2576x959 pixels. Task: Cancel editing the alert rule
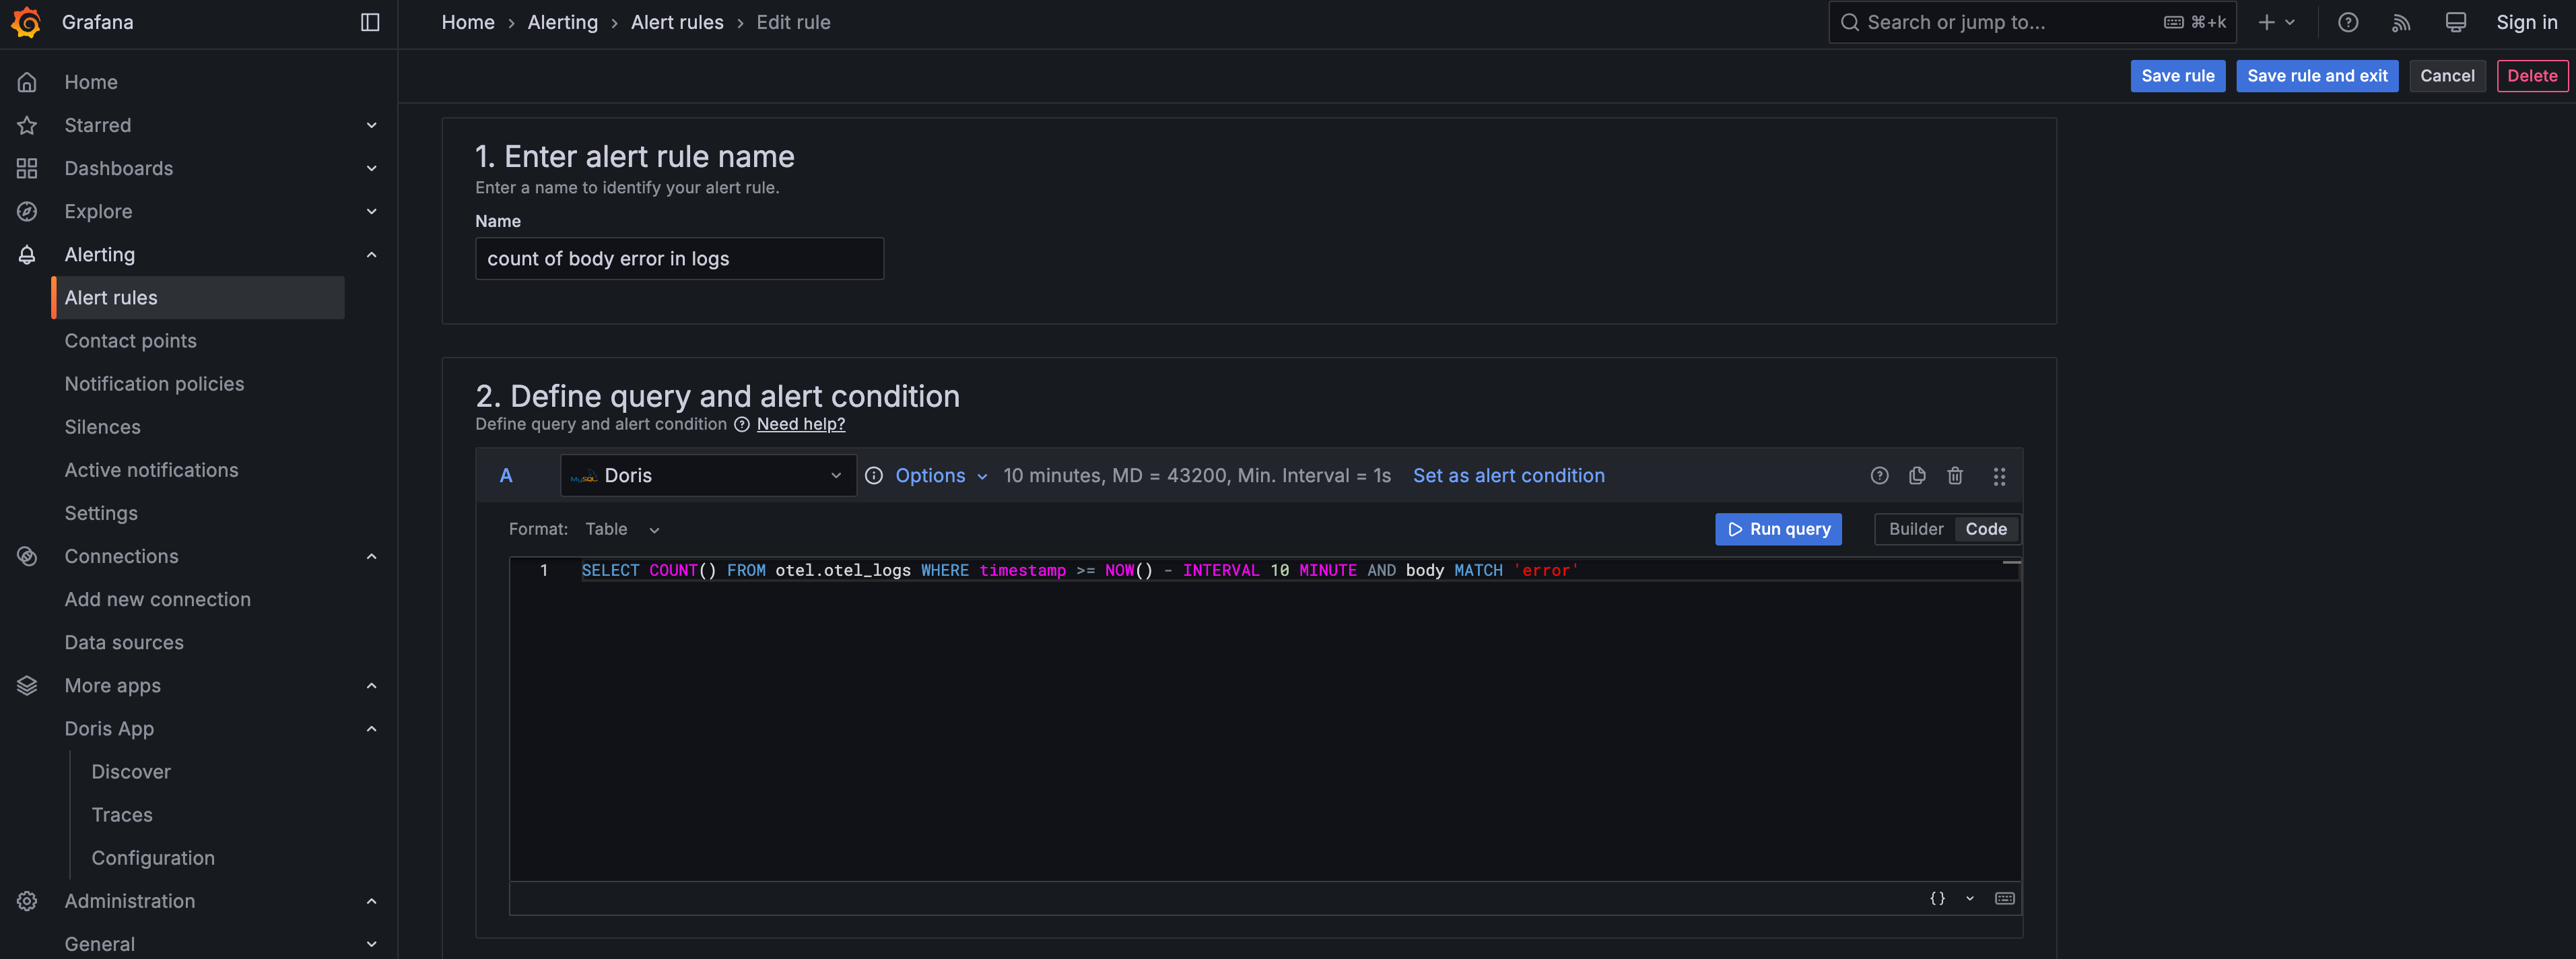pyautogui.click(x=2447, y=76)
